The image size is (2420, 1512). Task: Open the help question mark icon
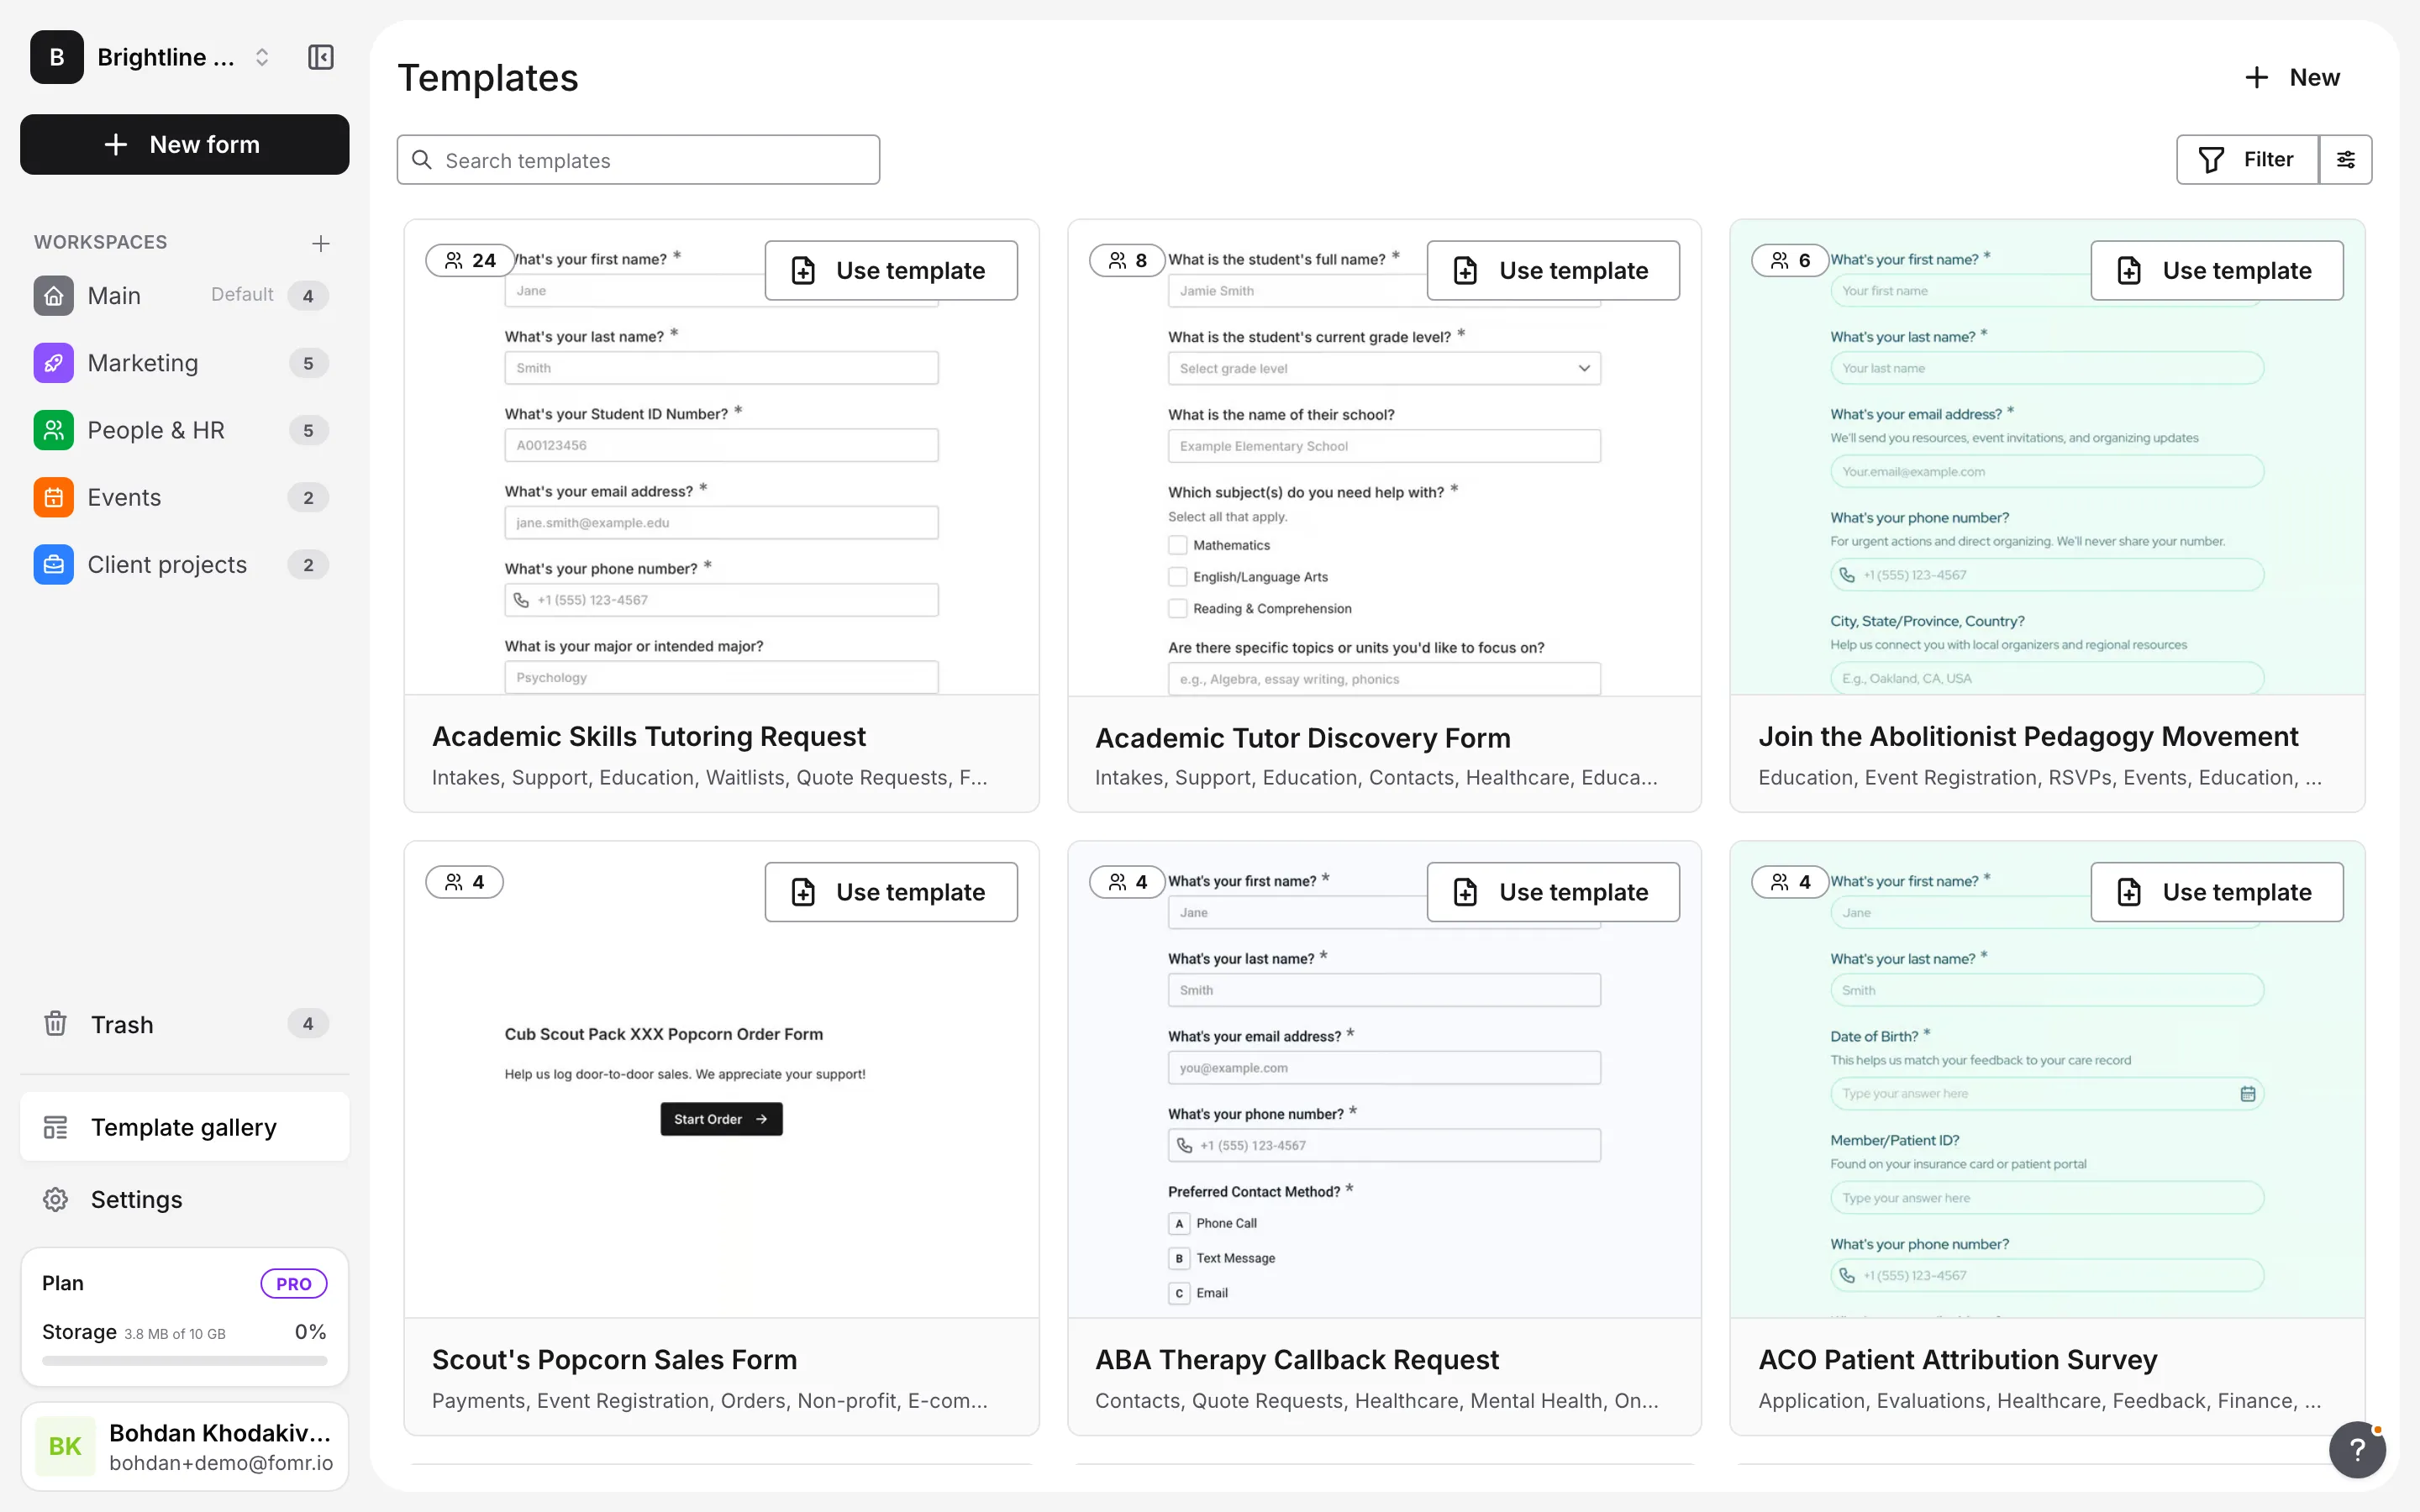[2357, 1449]
